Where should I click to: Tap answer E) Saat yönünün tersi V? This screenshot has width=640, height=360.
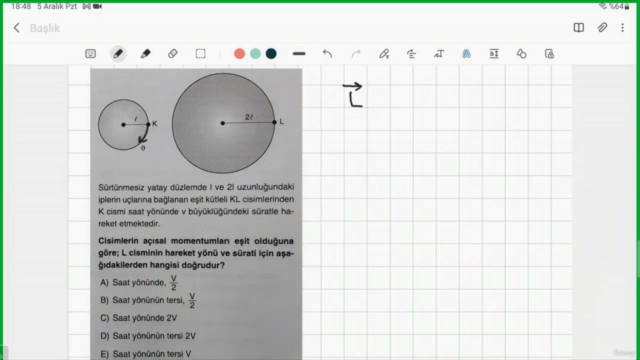click(x=146, y=354)
